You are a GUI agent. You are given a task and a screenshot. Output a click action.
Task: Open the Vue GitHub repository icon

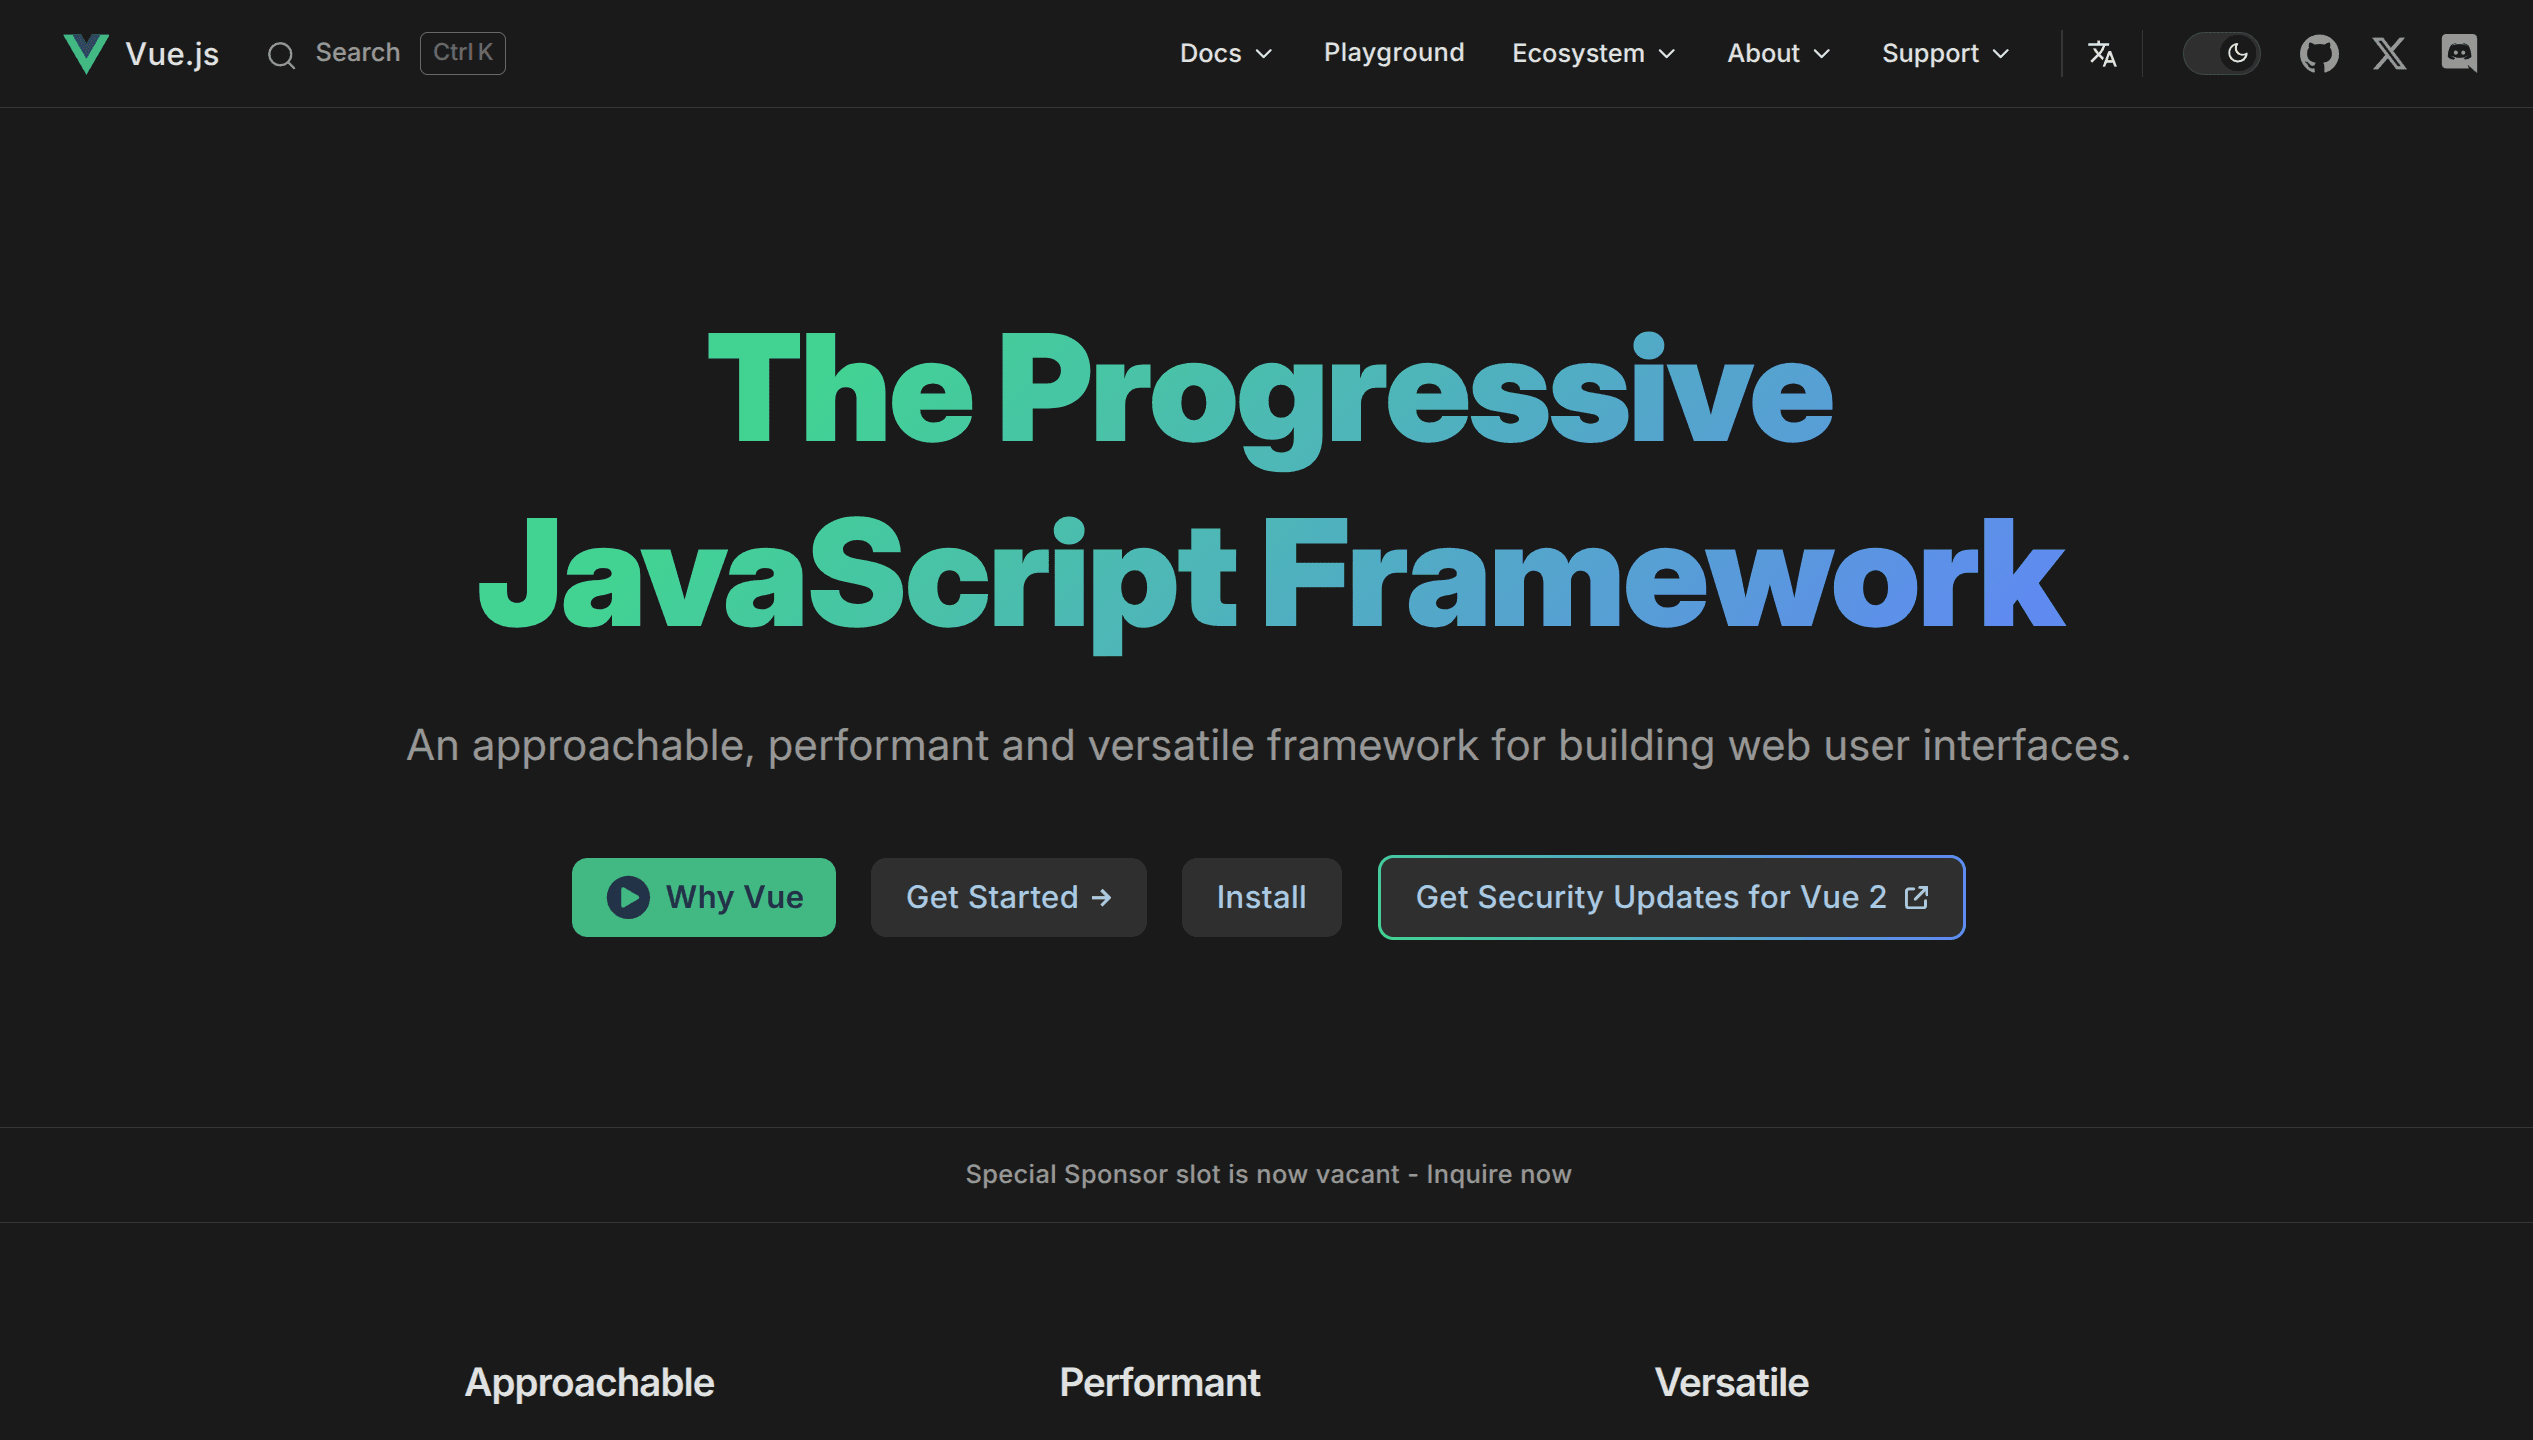coord(2319,53)
